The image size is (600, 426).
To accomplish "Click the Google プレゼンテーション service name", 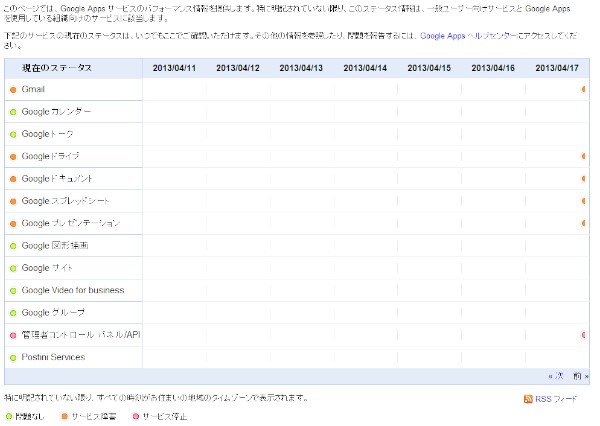I will (71, 223).
